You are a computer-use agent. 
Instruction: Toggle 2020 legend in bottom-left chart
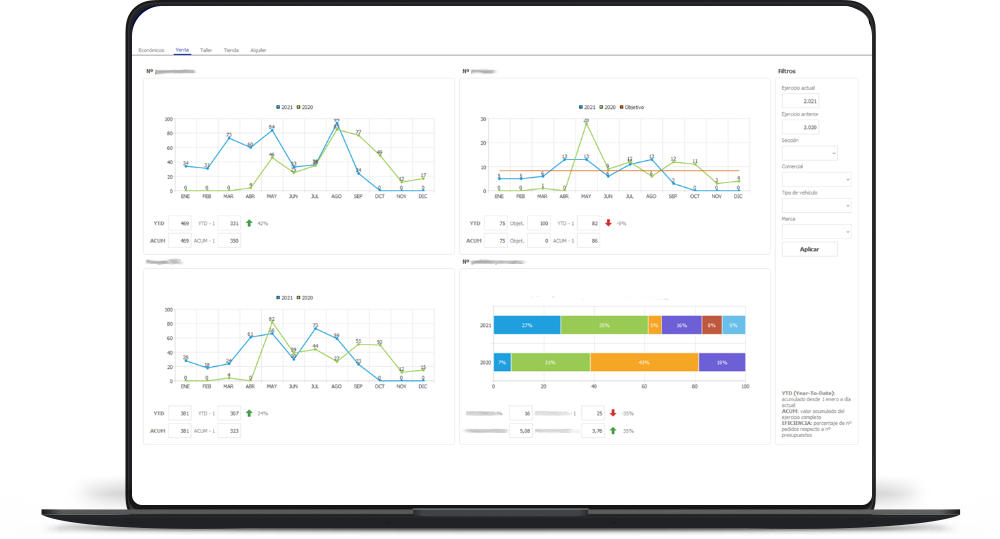[305, 298]
